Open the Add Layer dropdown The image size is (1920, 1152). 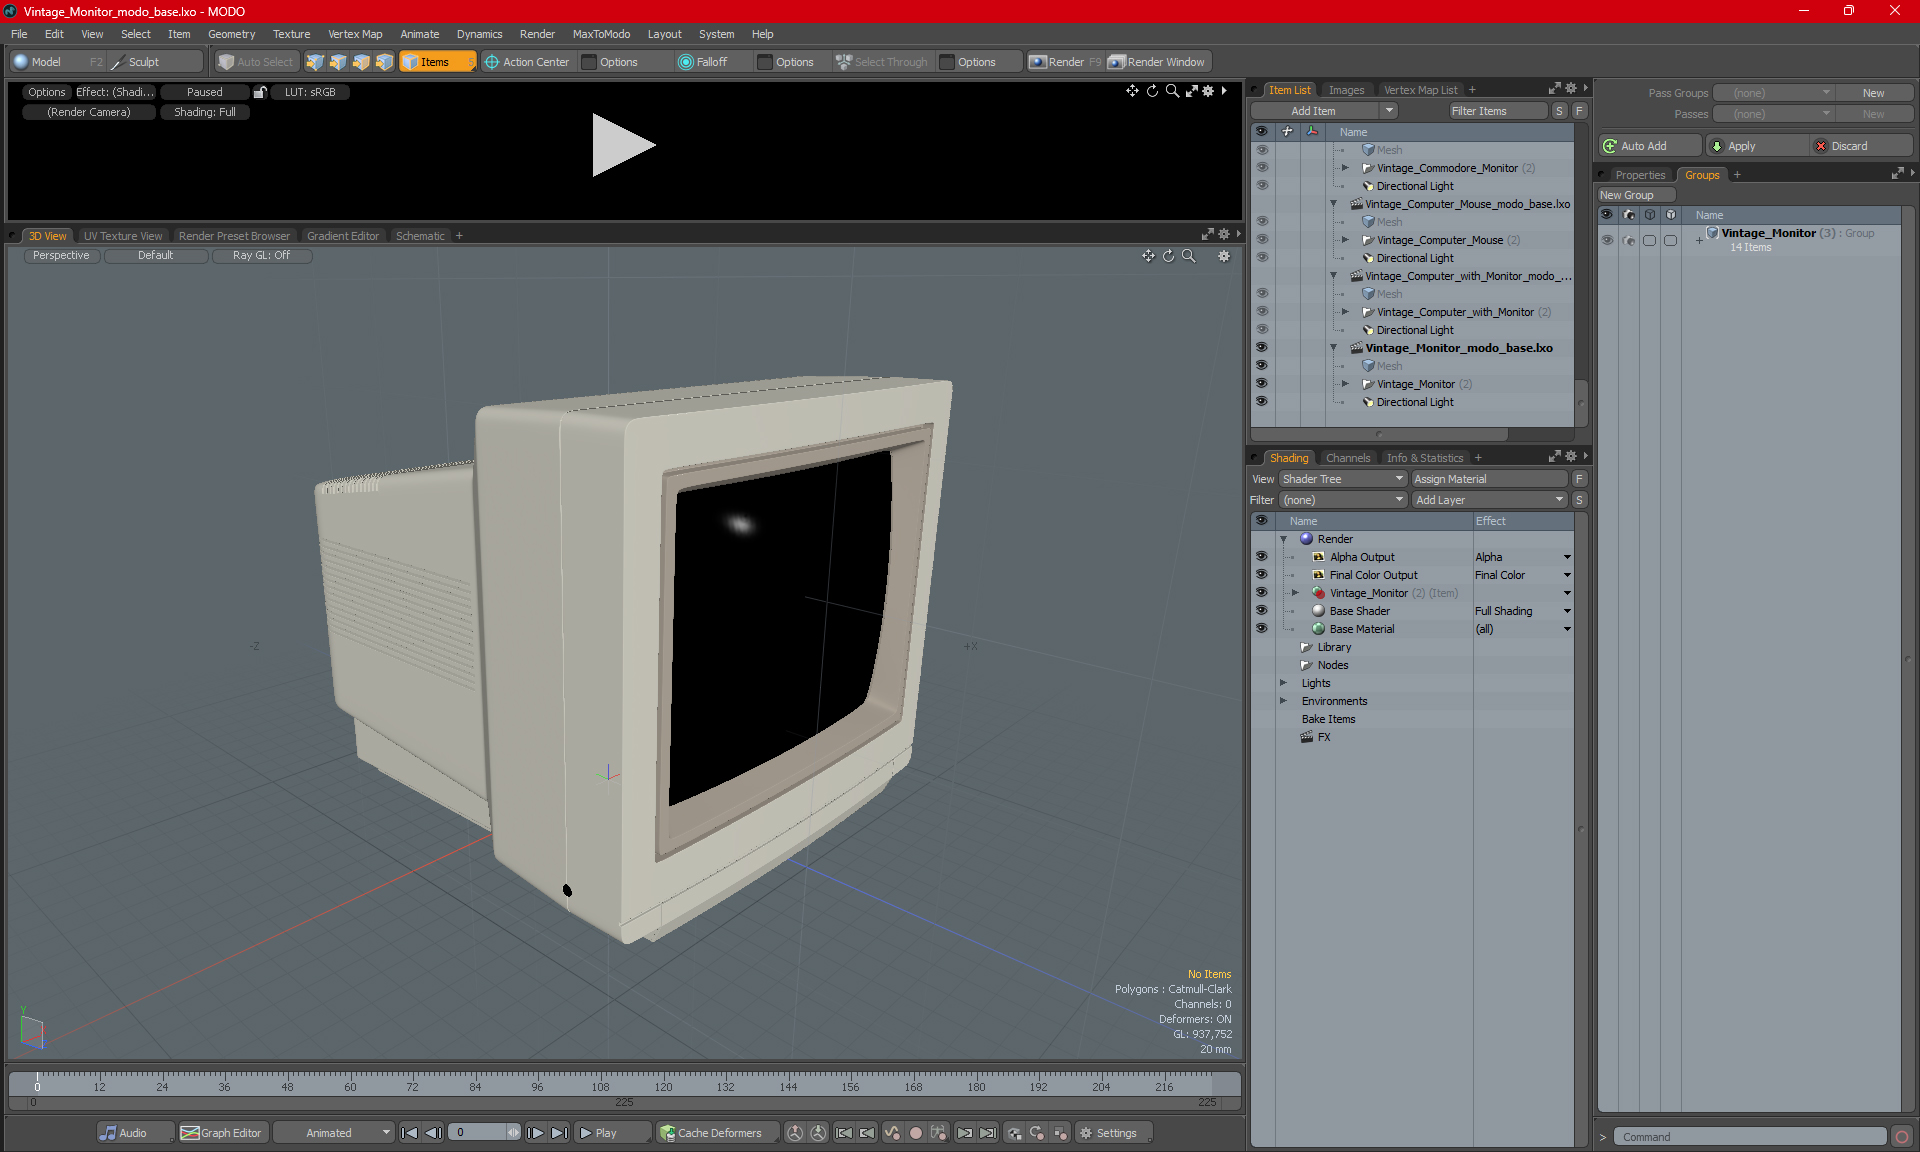(1488, 500)
